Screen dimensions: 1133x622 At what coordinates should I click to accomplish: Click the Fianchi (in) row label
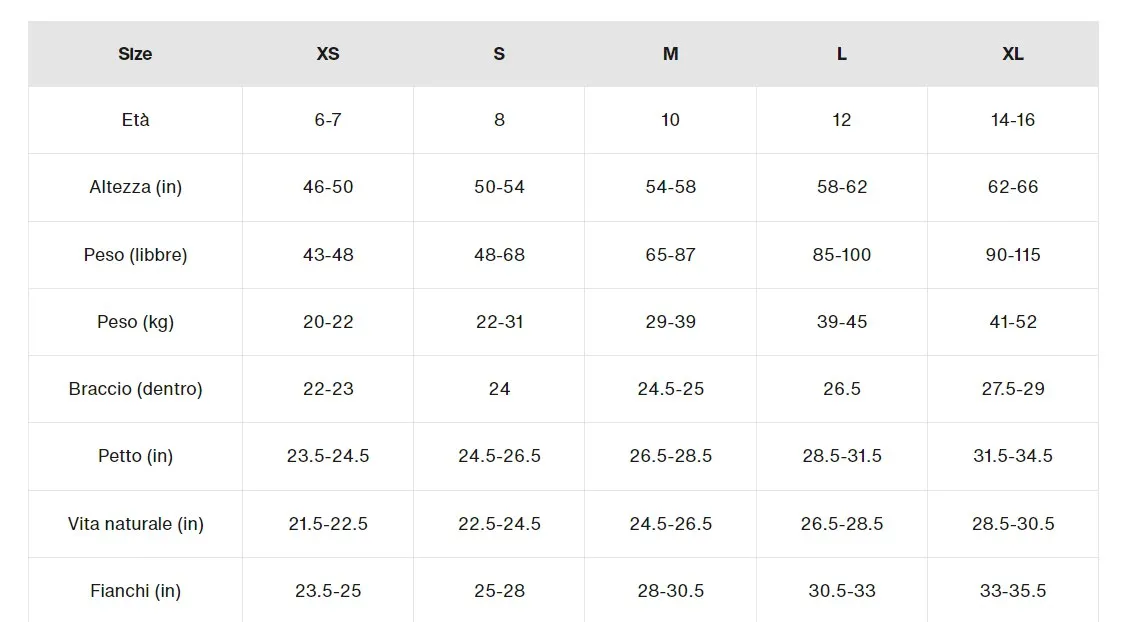[135, 591]
